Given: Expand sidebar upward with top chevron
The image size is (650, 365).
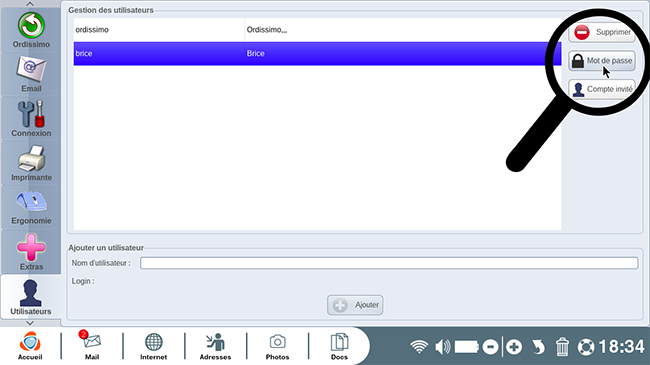Looking at the screenshot, I should (x=30, y=4).
